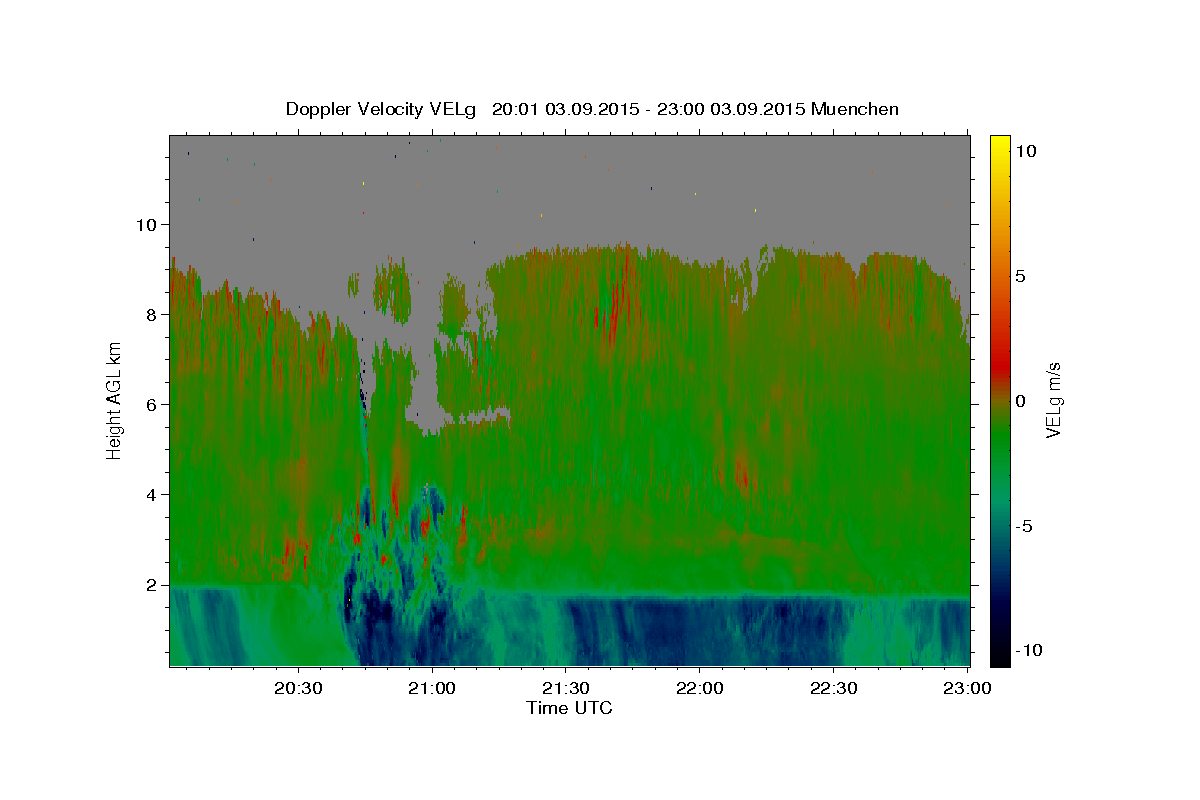Click the 21:30 time tick label
Viewport: 1200px width, 800px height.
click(x=566, y=688)
